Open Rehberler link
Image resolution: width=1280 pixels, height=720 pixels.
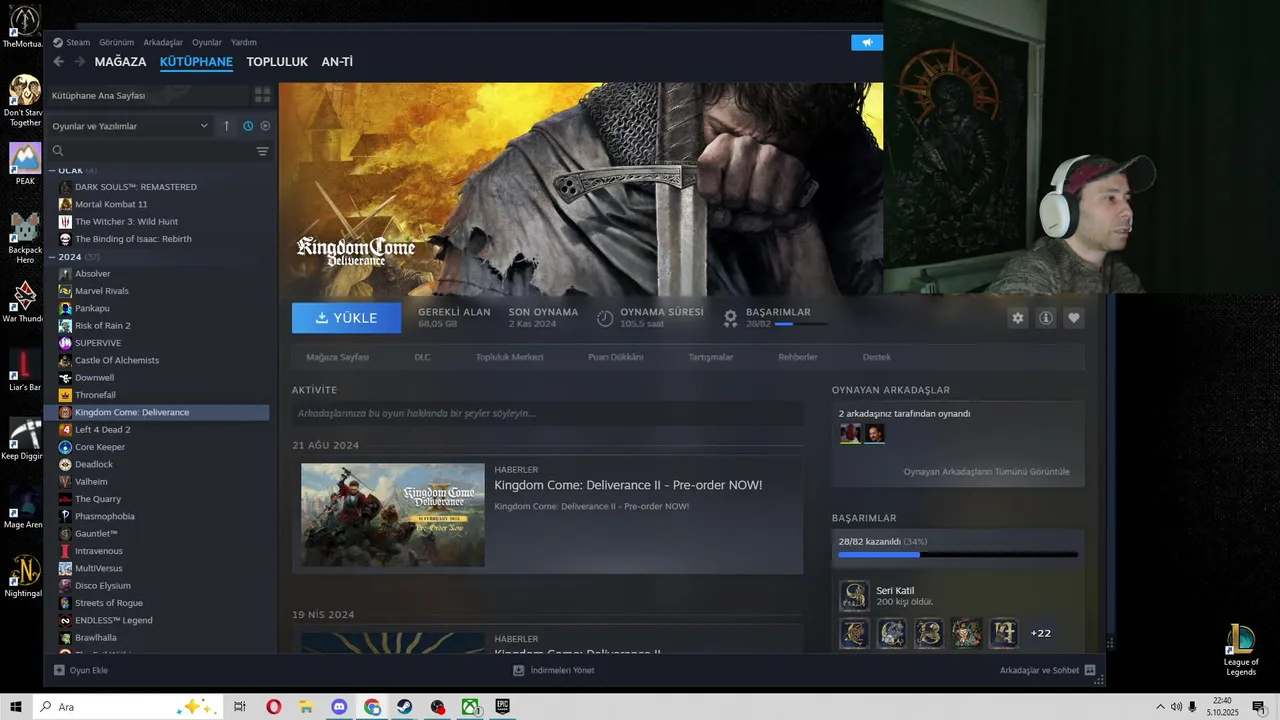(x=798, y=357)
